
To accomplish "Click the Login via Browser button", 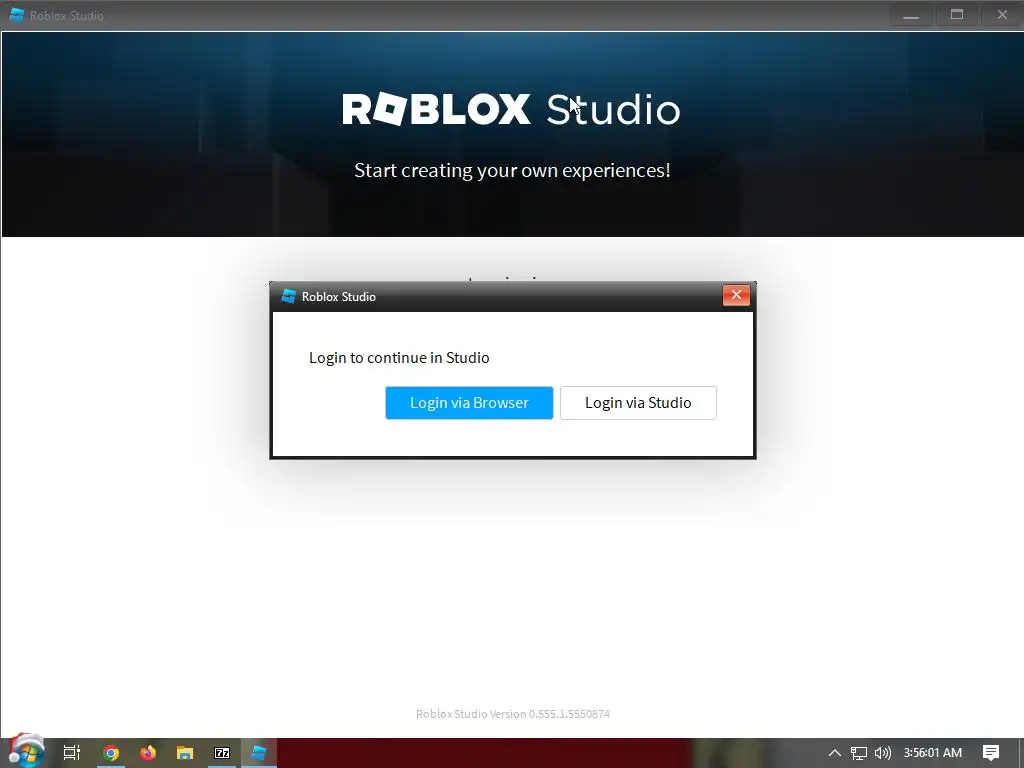I will click(469, 403).
